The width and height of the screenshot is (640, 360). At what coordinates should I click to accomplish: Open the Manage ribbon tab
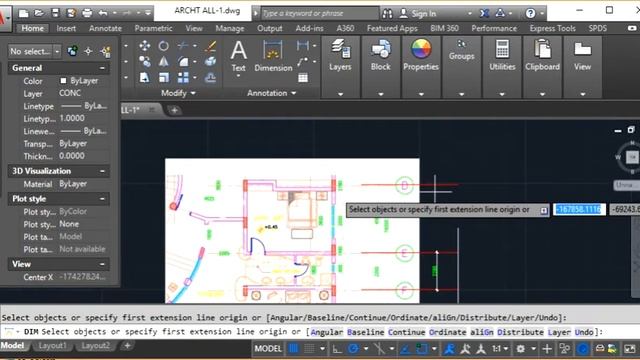tap(230, 28)
